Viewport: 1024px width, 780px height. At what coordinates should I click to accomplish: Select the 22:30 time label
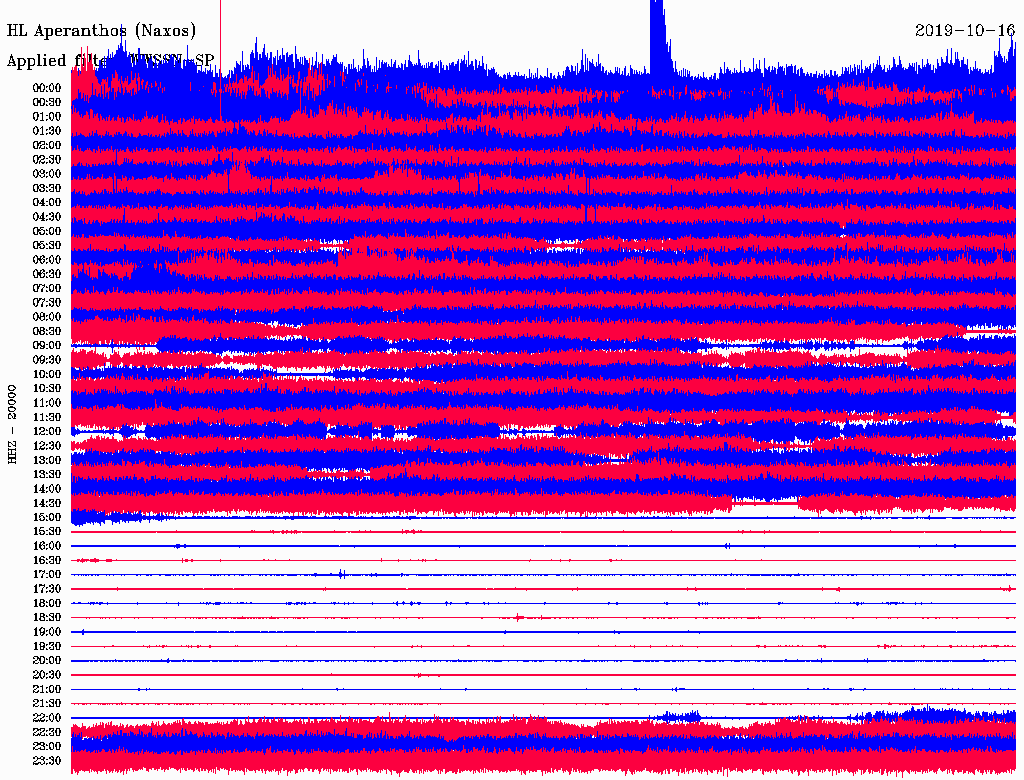(47, 732)
